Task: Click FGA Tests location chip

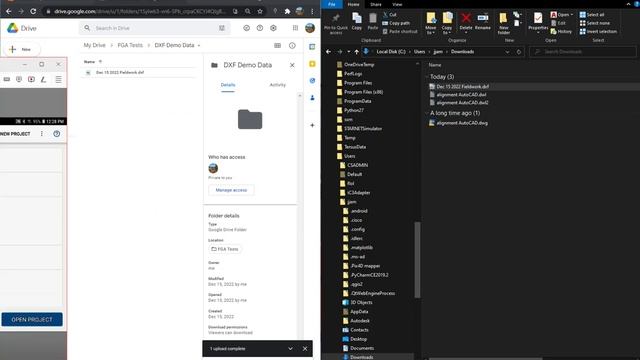Action: (x=225, y=249)
